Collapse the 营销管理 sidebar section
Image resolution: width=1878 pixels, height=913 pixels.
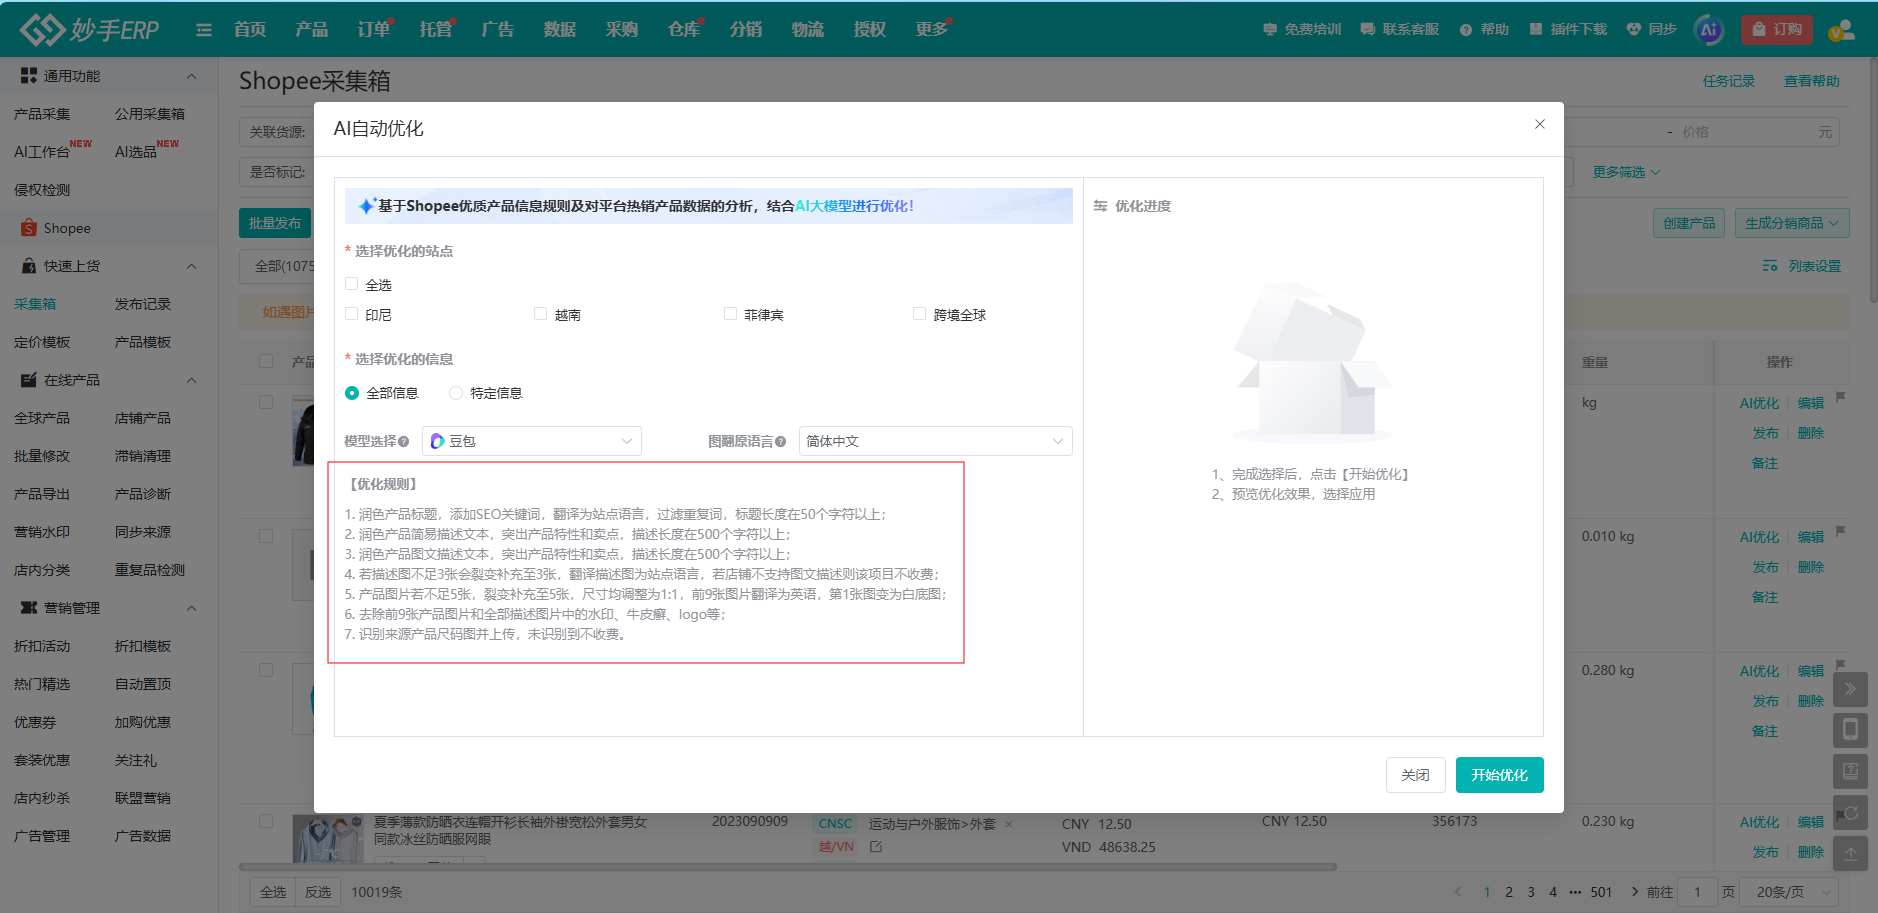pos(191,608)
